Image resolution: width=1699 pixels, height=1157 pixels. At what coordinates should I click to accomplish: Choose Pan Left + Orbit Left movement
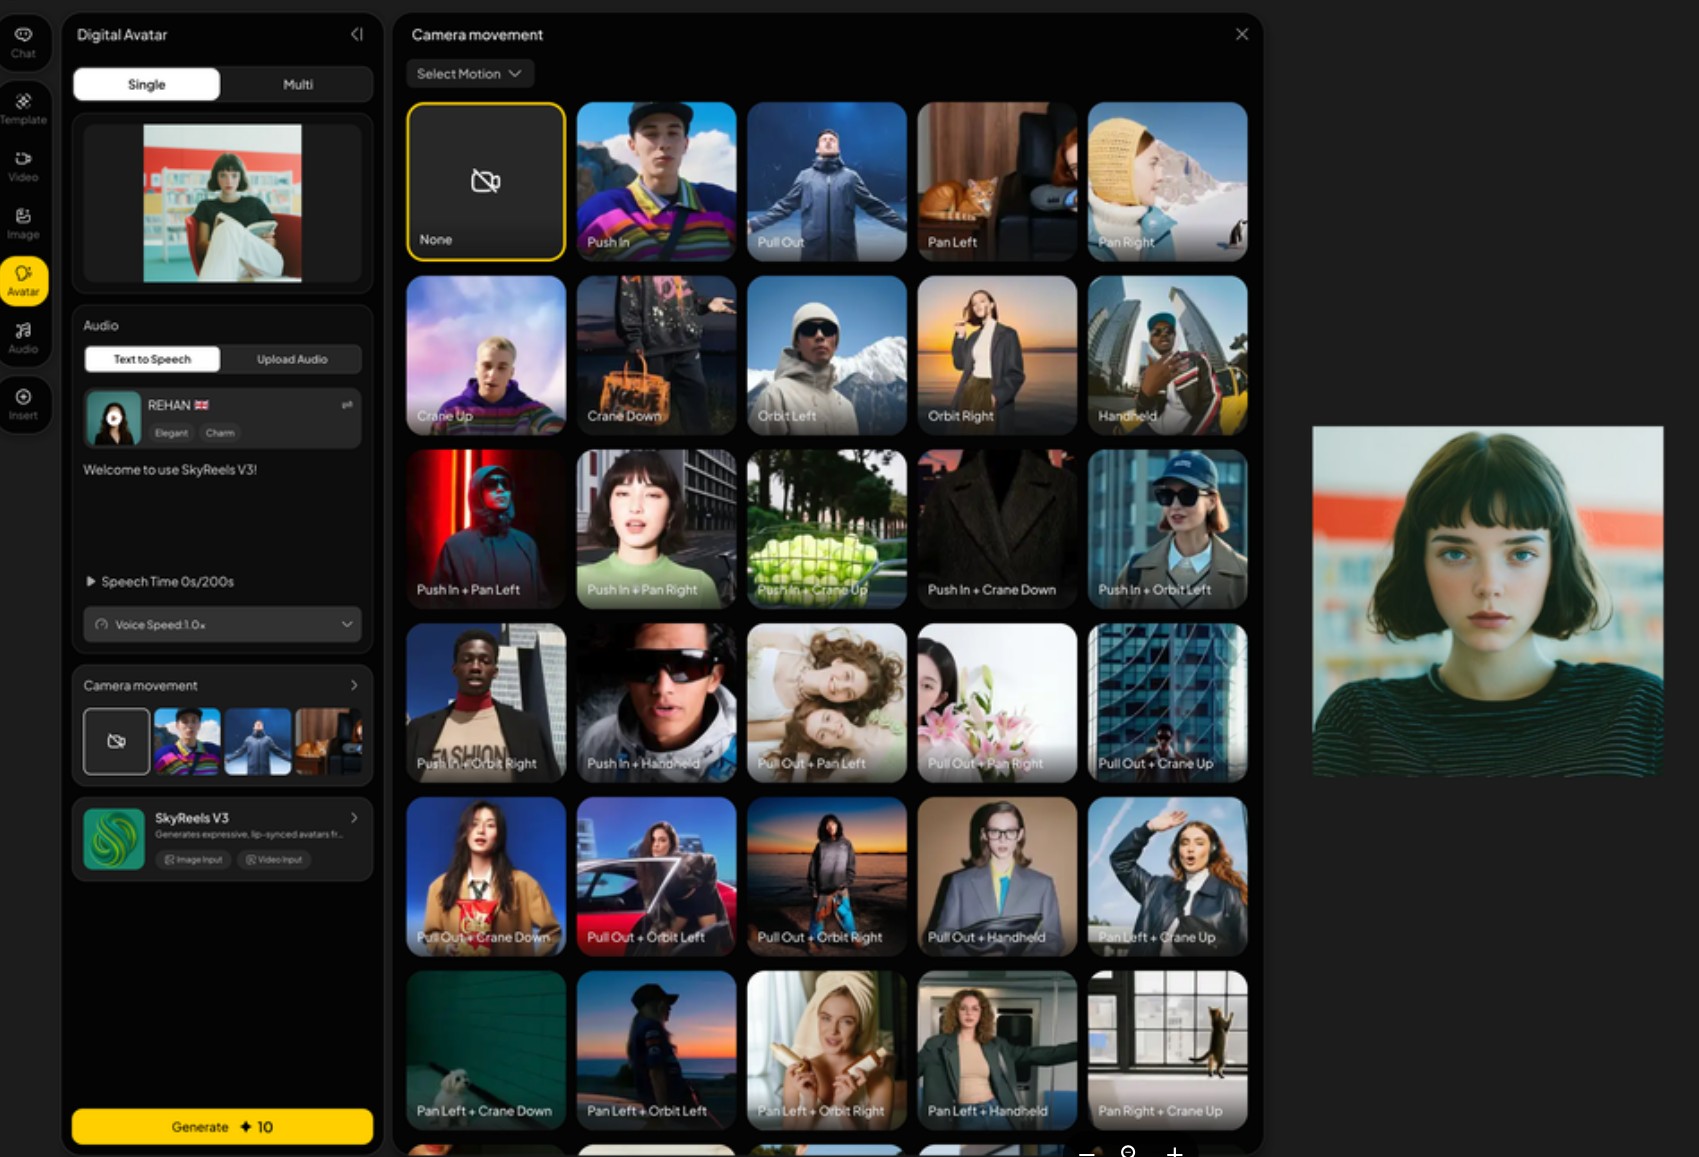tap(657, 1050)
